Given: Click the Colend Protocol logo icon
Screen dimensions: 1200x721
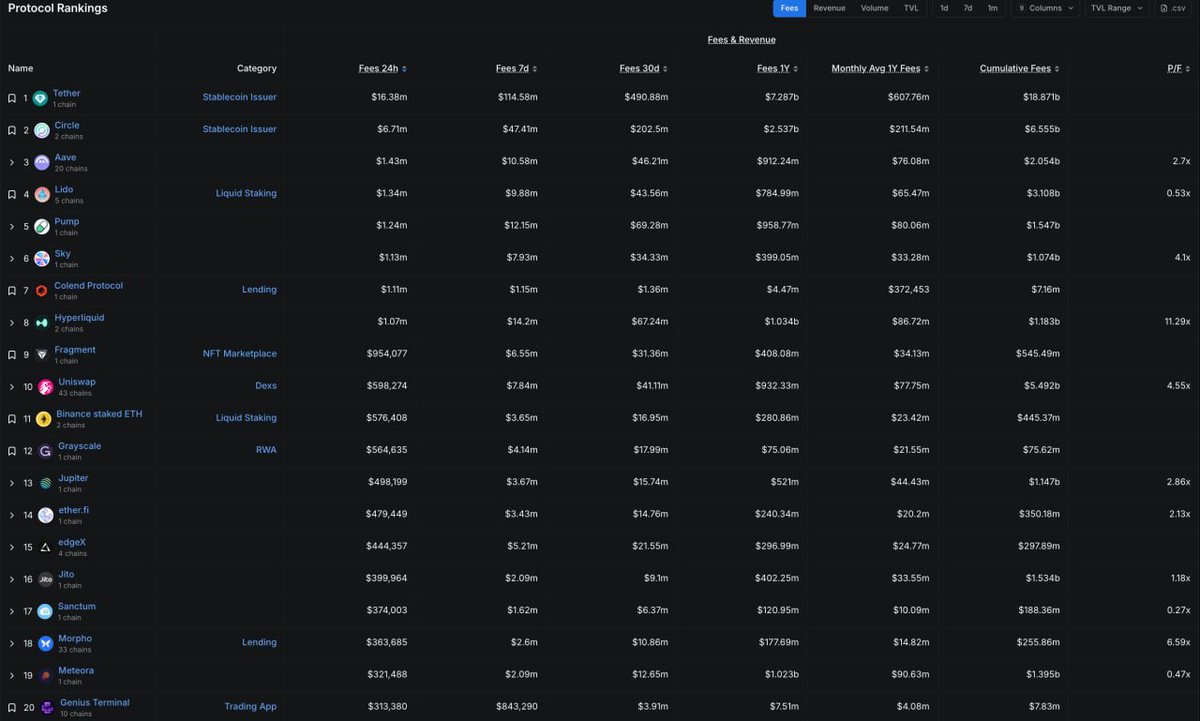Looking at the screenshot, I should tap(42, 291).
